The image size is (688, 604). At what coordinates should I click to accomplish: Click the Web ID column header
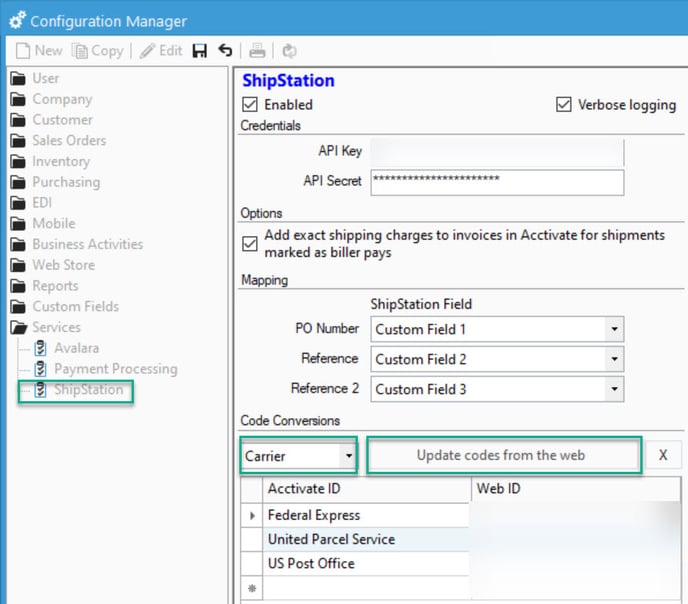(x=576, y=489)
